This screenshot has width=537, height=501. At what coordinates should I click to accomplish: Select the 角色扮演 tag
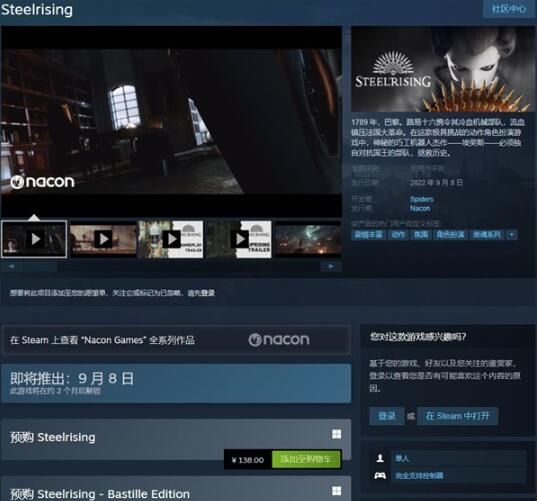[450, 235]
